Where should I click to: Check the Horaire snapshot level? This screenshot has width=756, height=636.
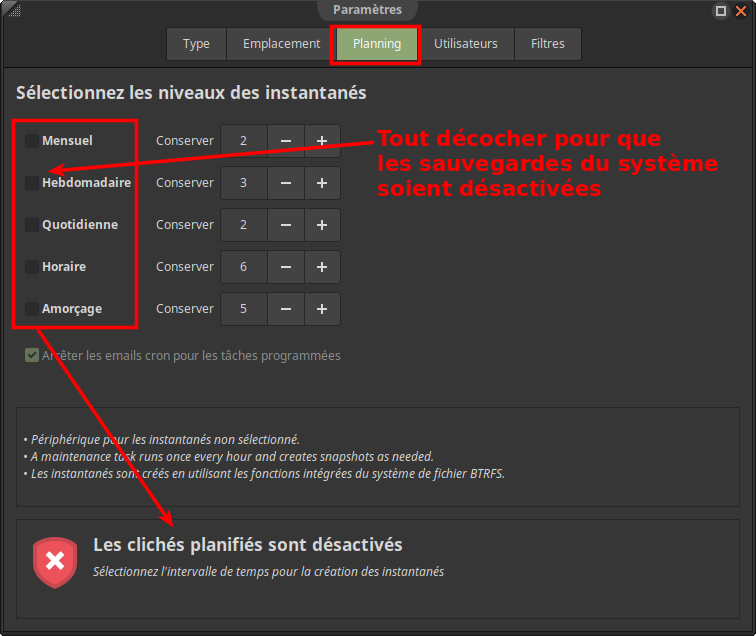click(32, 267)
